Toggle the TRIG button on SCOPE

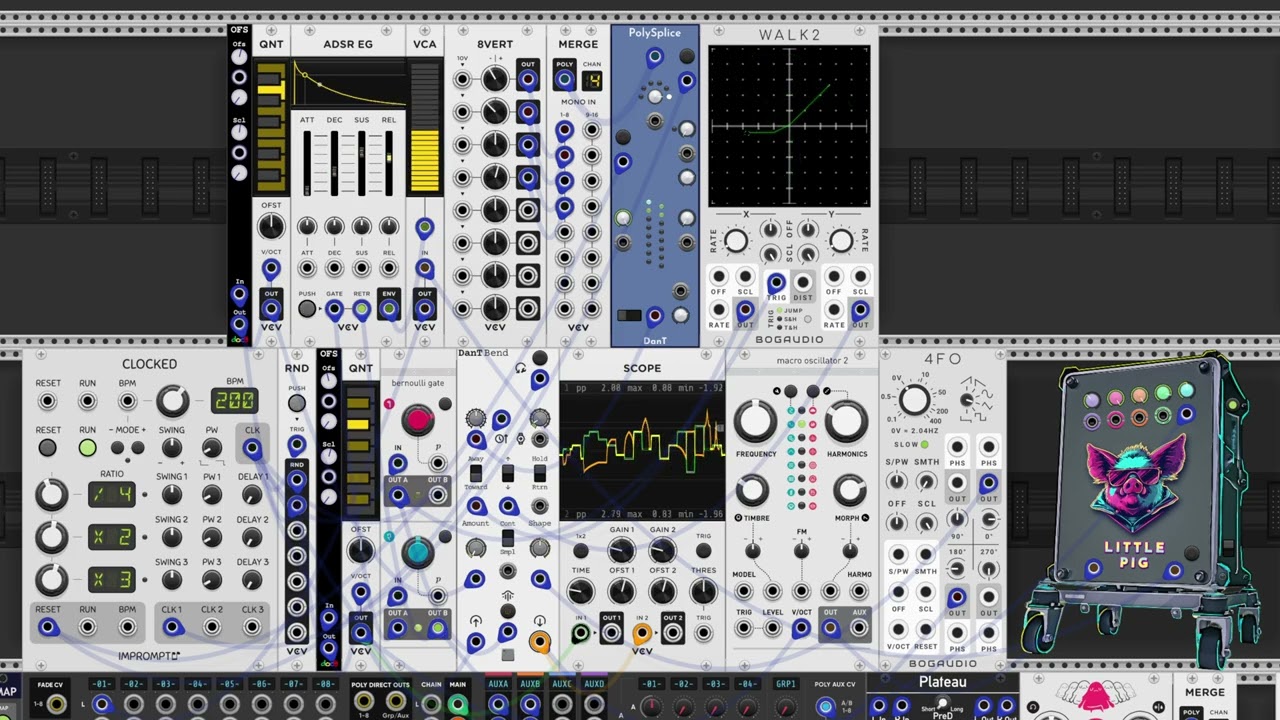(703, 551)
